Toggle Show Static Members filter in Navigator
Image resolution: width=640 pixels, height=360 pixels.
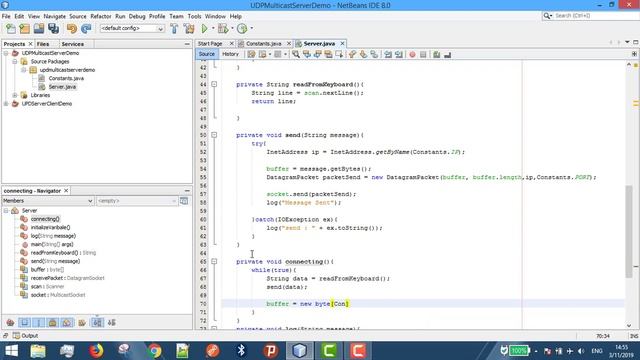pos(39,322)
